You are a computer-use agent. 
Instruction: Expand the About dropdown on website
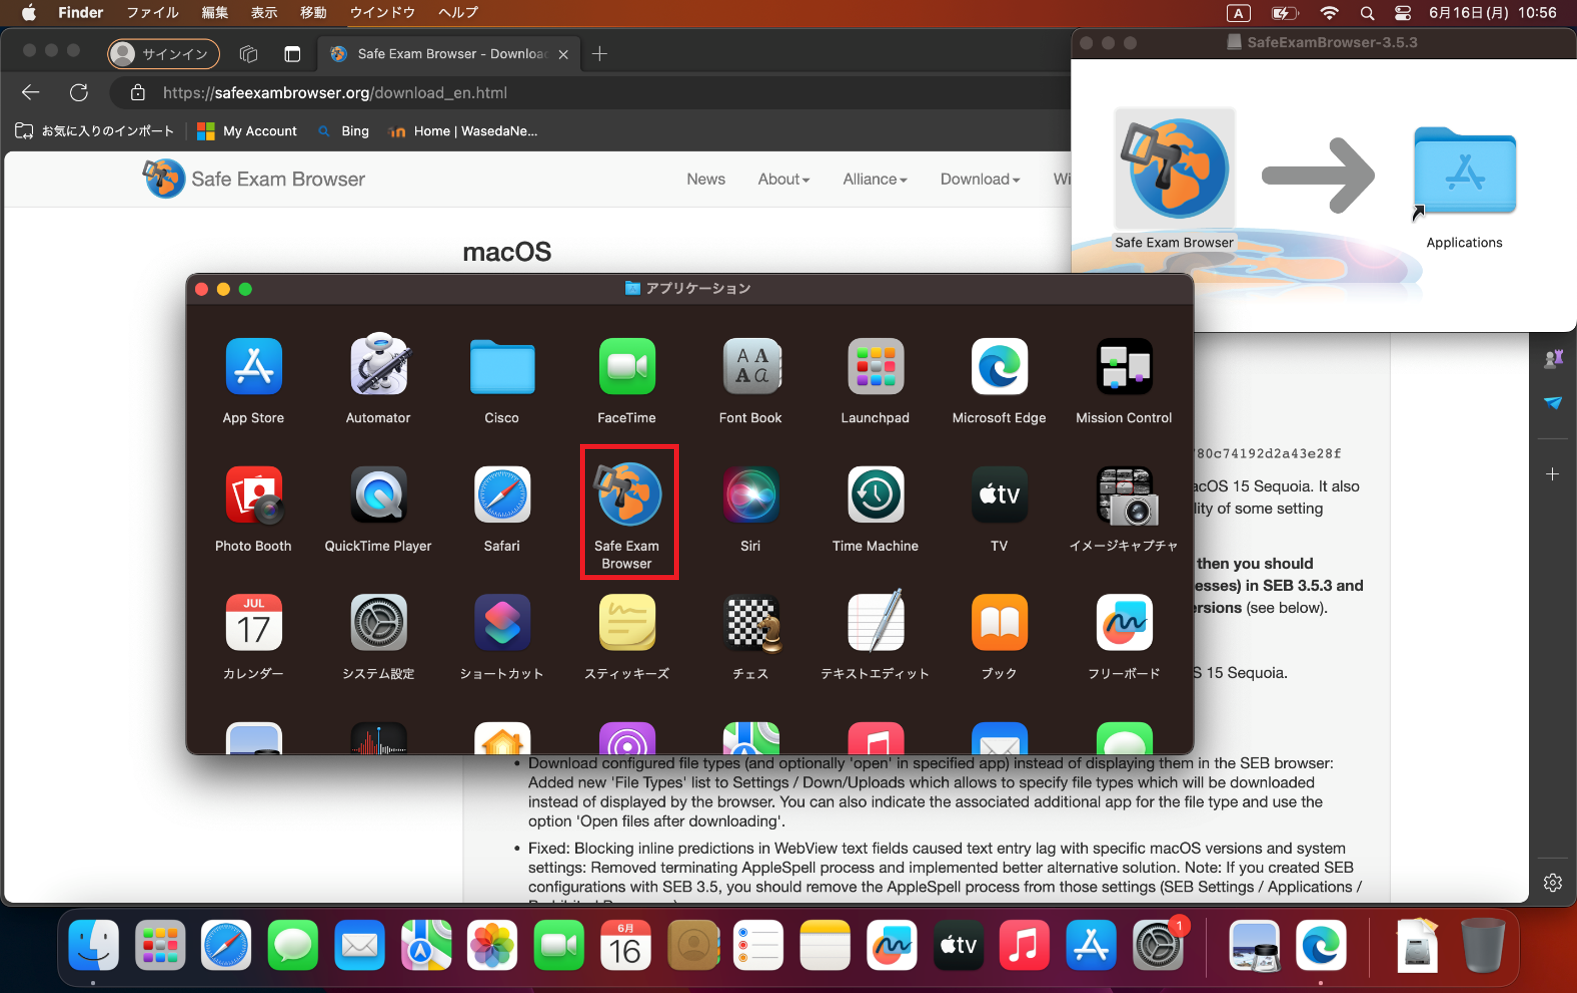783,179
